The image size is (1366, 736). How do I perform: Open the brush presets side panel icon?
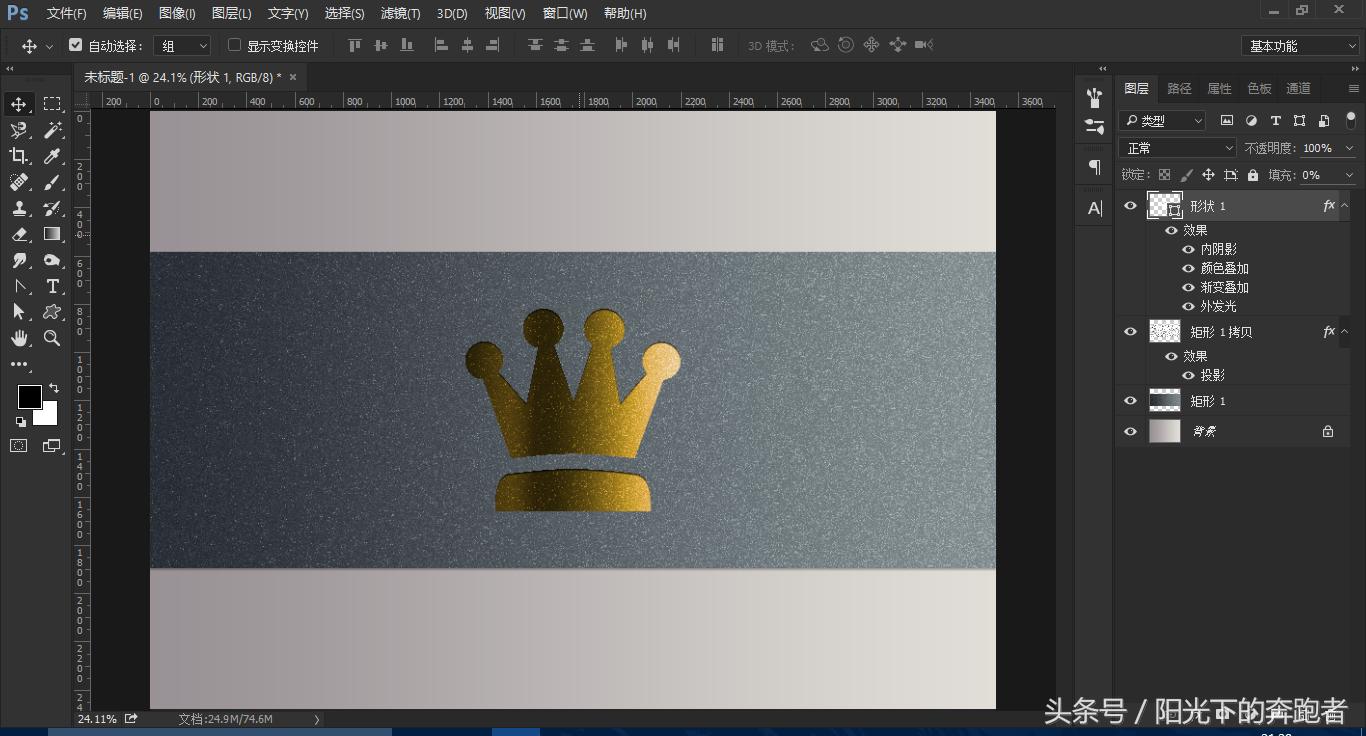[1095, 97]
